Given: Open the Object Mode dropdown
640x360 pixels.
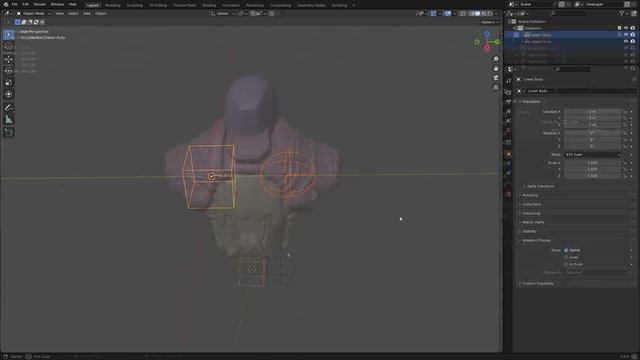Looking at the screenshot, I should (x=33, y=13).
